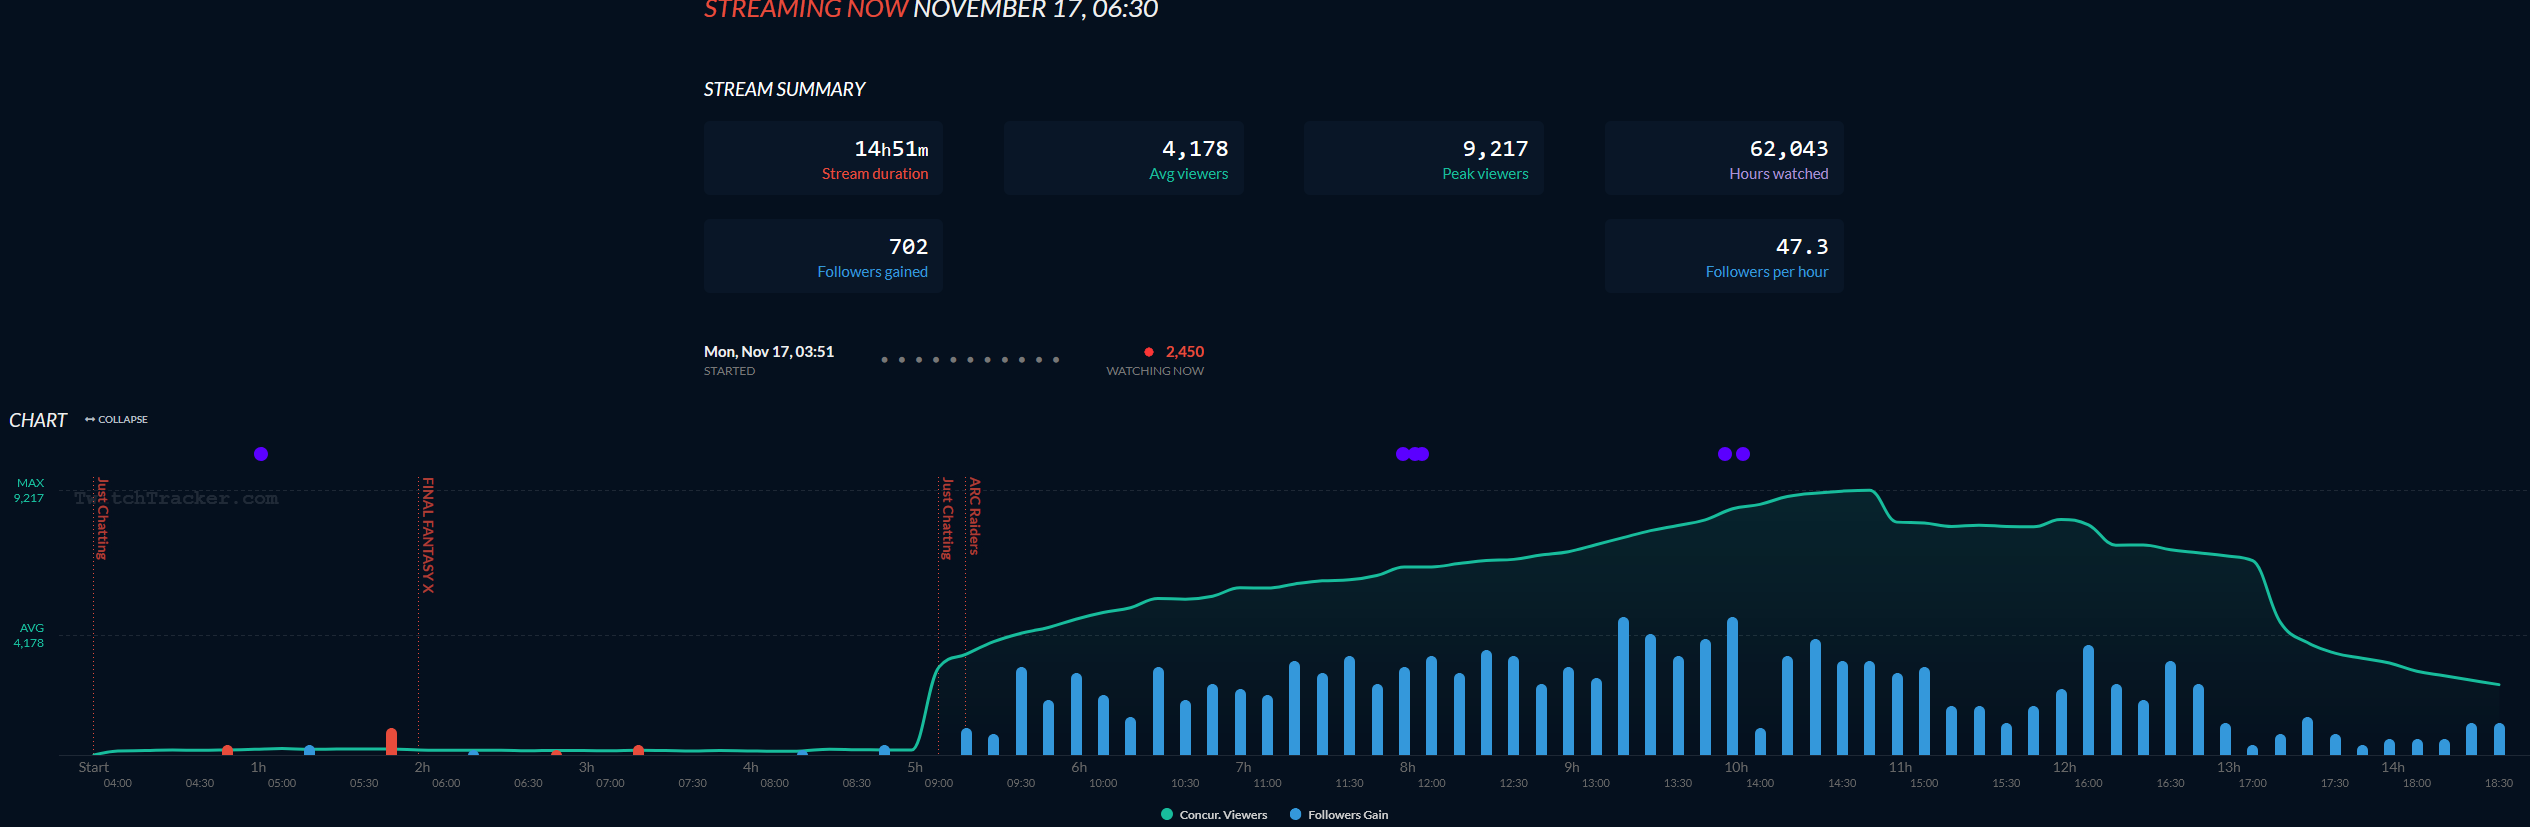This screenshot has height=827, width=2530.
Task: Select the 14h51m Stream duration card
Action: coord(823,158)
